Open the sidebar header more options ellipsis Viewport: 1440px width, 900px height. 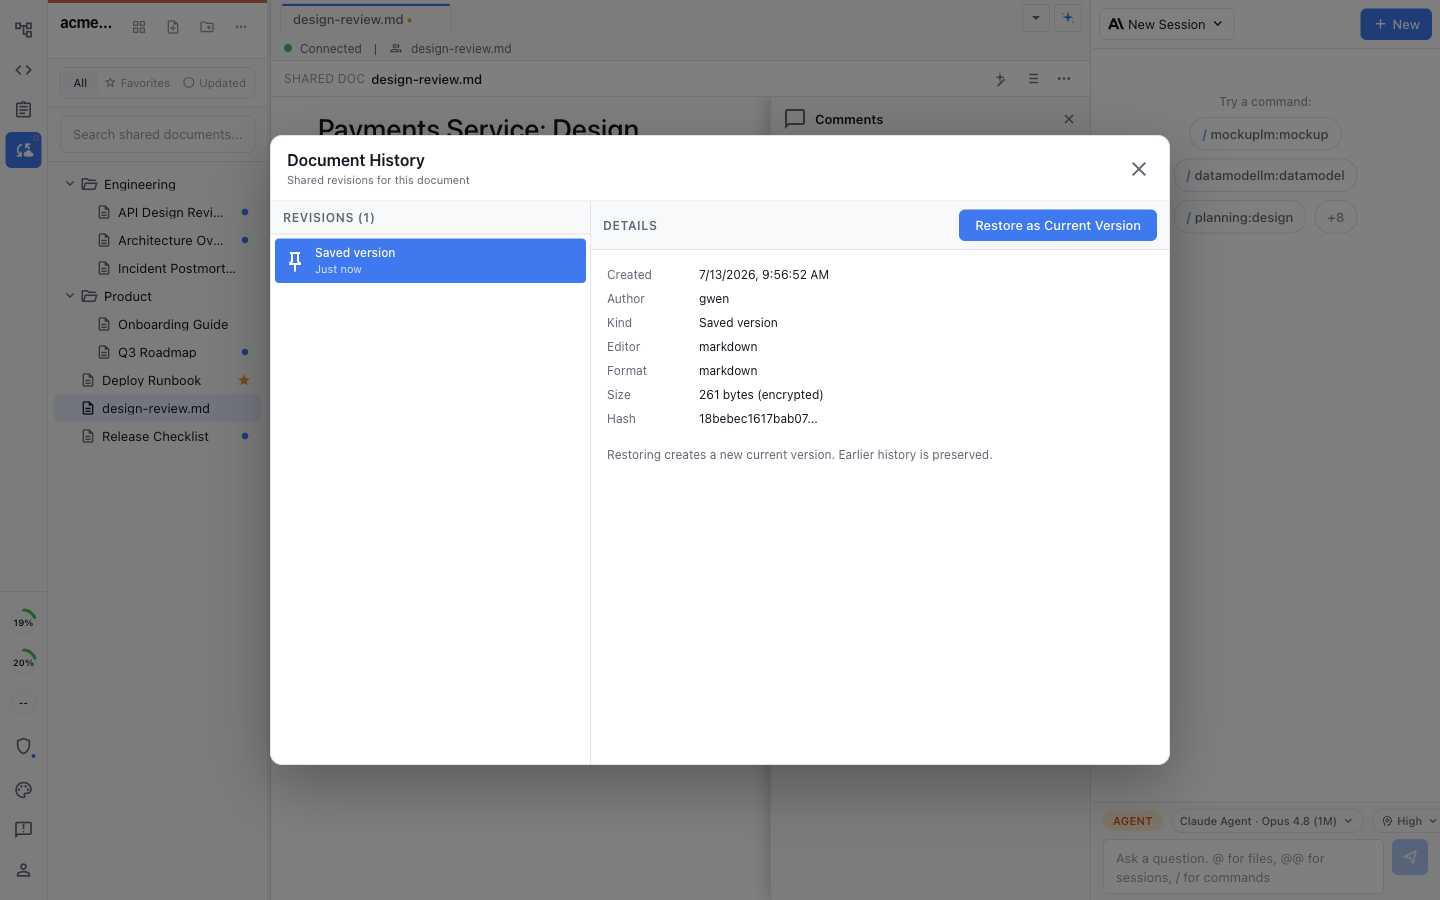pos(241,27)
